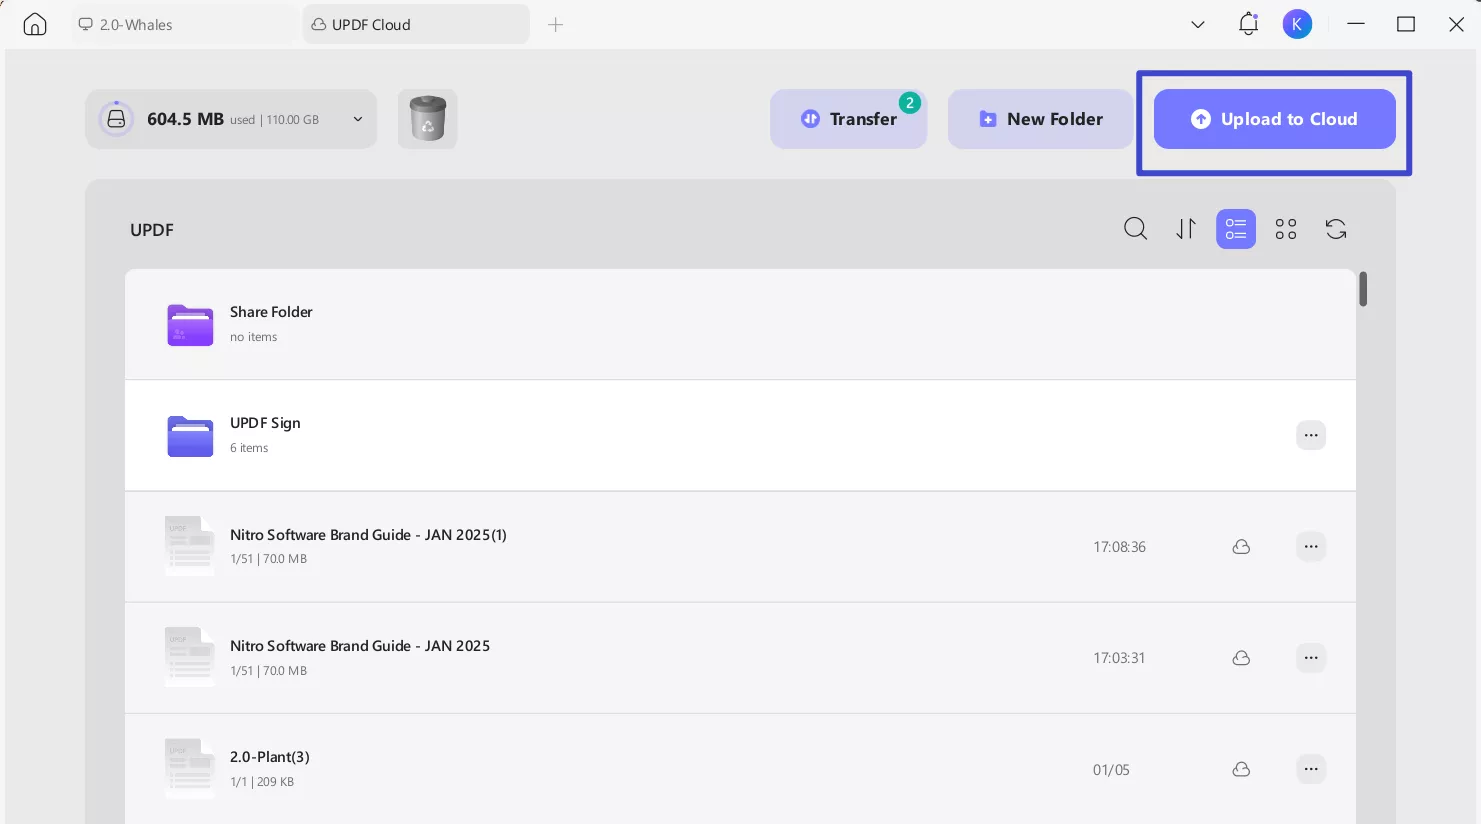Search files in UPDF Cloud
This screenshot has height=824, width=1481.
coord(1135,229)
